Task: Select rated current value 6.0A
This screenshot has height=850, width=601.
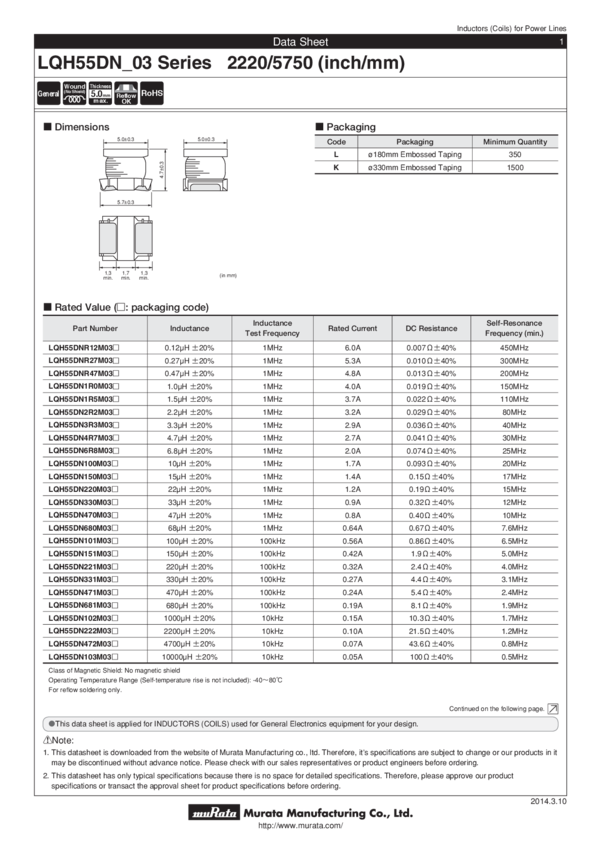Action: (x=352, y=348)
